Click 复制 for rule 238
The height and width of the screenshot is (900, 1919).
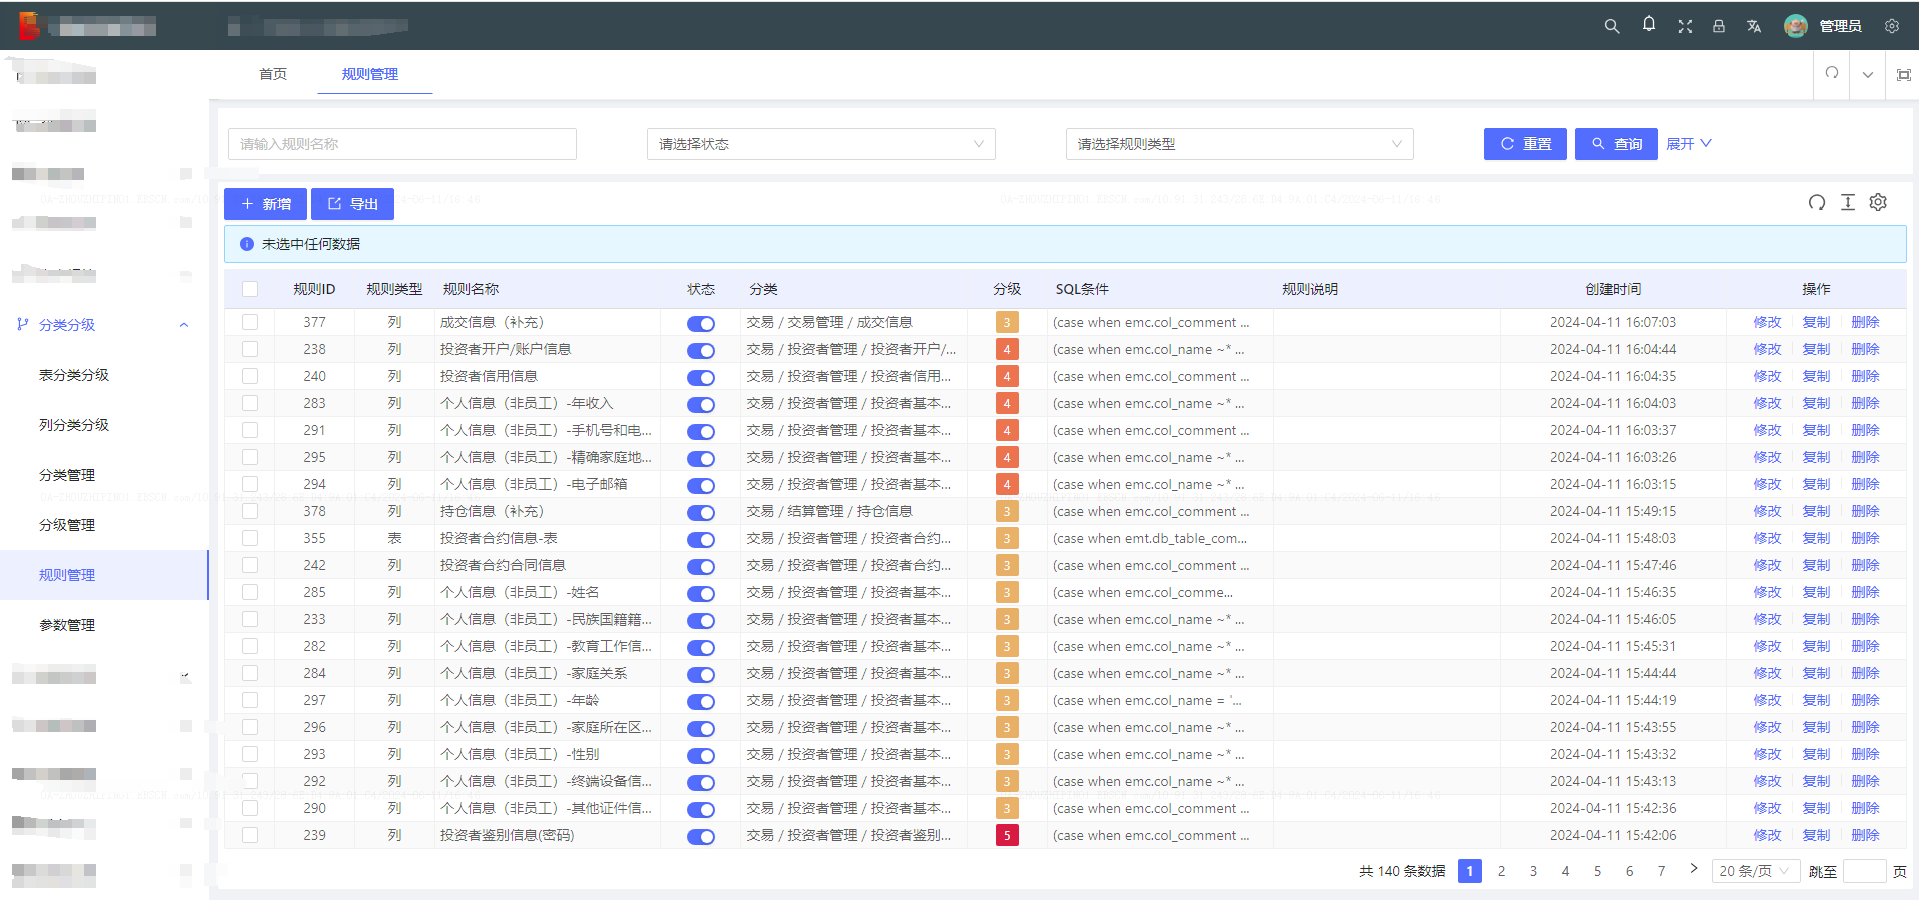(1816, 349)
